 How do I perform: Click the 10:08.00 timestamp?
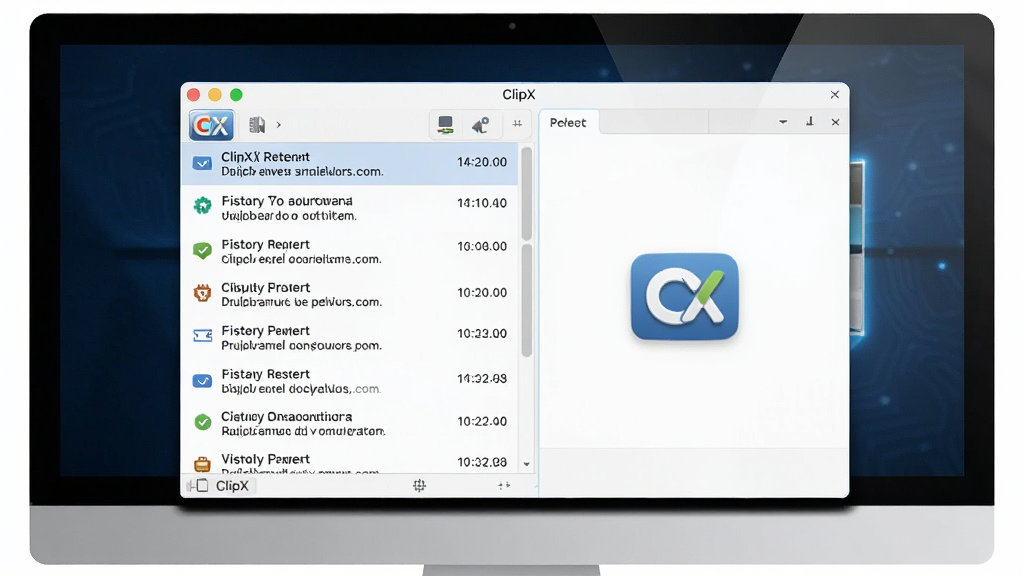[x=482, y=246]
